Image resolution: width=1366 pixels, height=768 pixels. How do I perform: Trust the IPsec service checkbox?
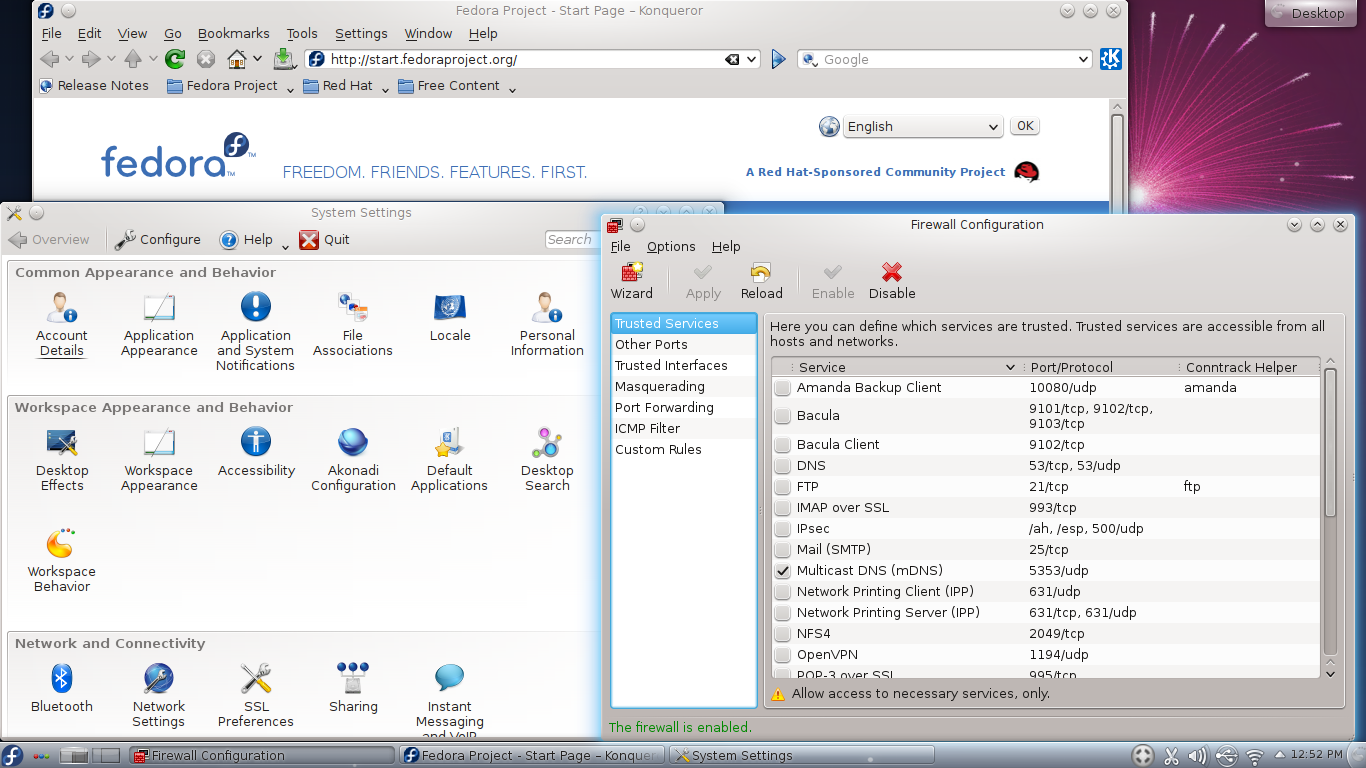tap(783, 529)
